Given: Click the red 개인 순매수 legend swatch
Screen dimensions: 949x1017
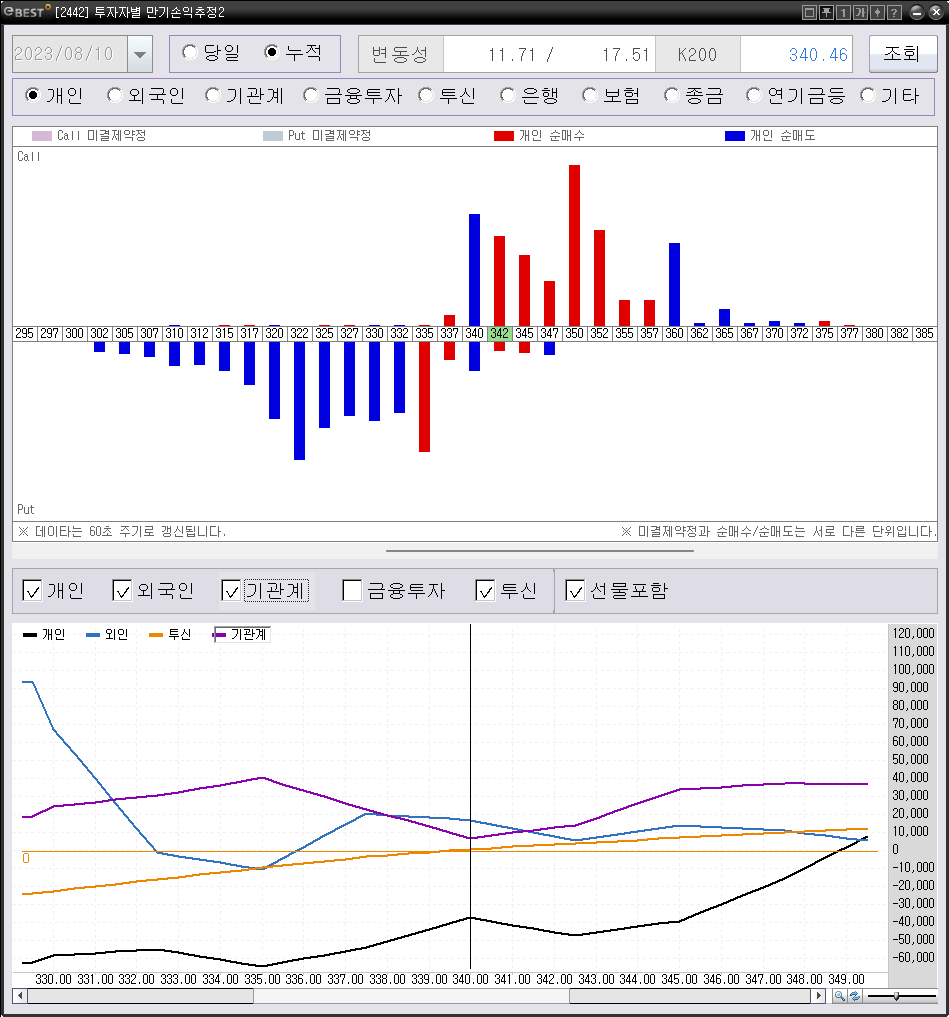Looking at the screenshot, I should [504, 136].
